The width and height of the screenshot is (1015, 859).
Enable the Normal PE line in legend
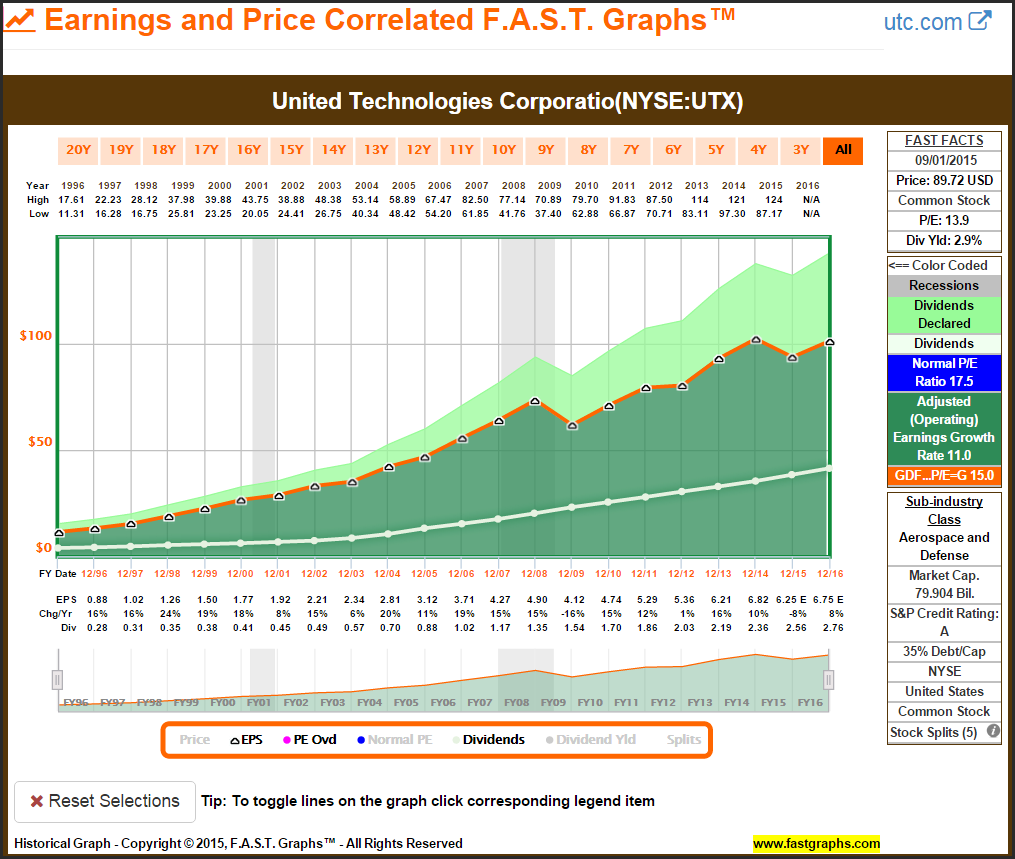[394, 740]
